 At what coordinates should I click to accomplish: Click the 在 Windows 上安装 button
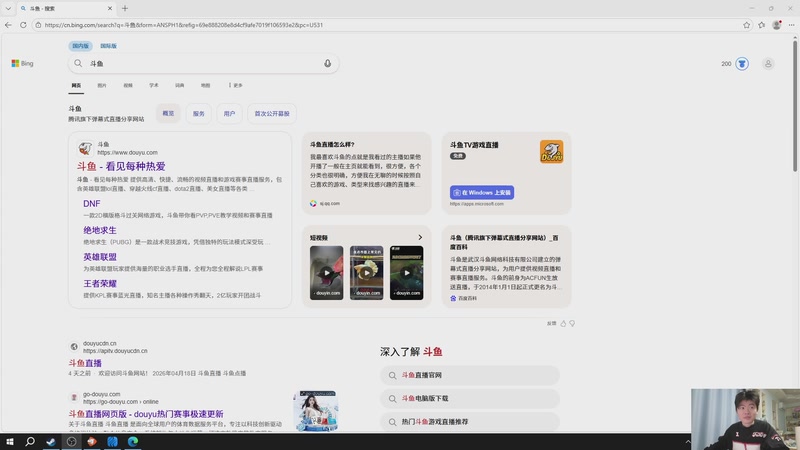click(482, 192)
